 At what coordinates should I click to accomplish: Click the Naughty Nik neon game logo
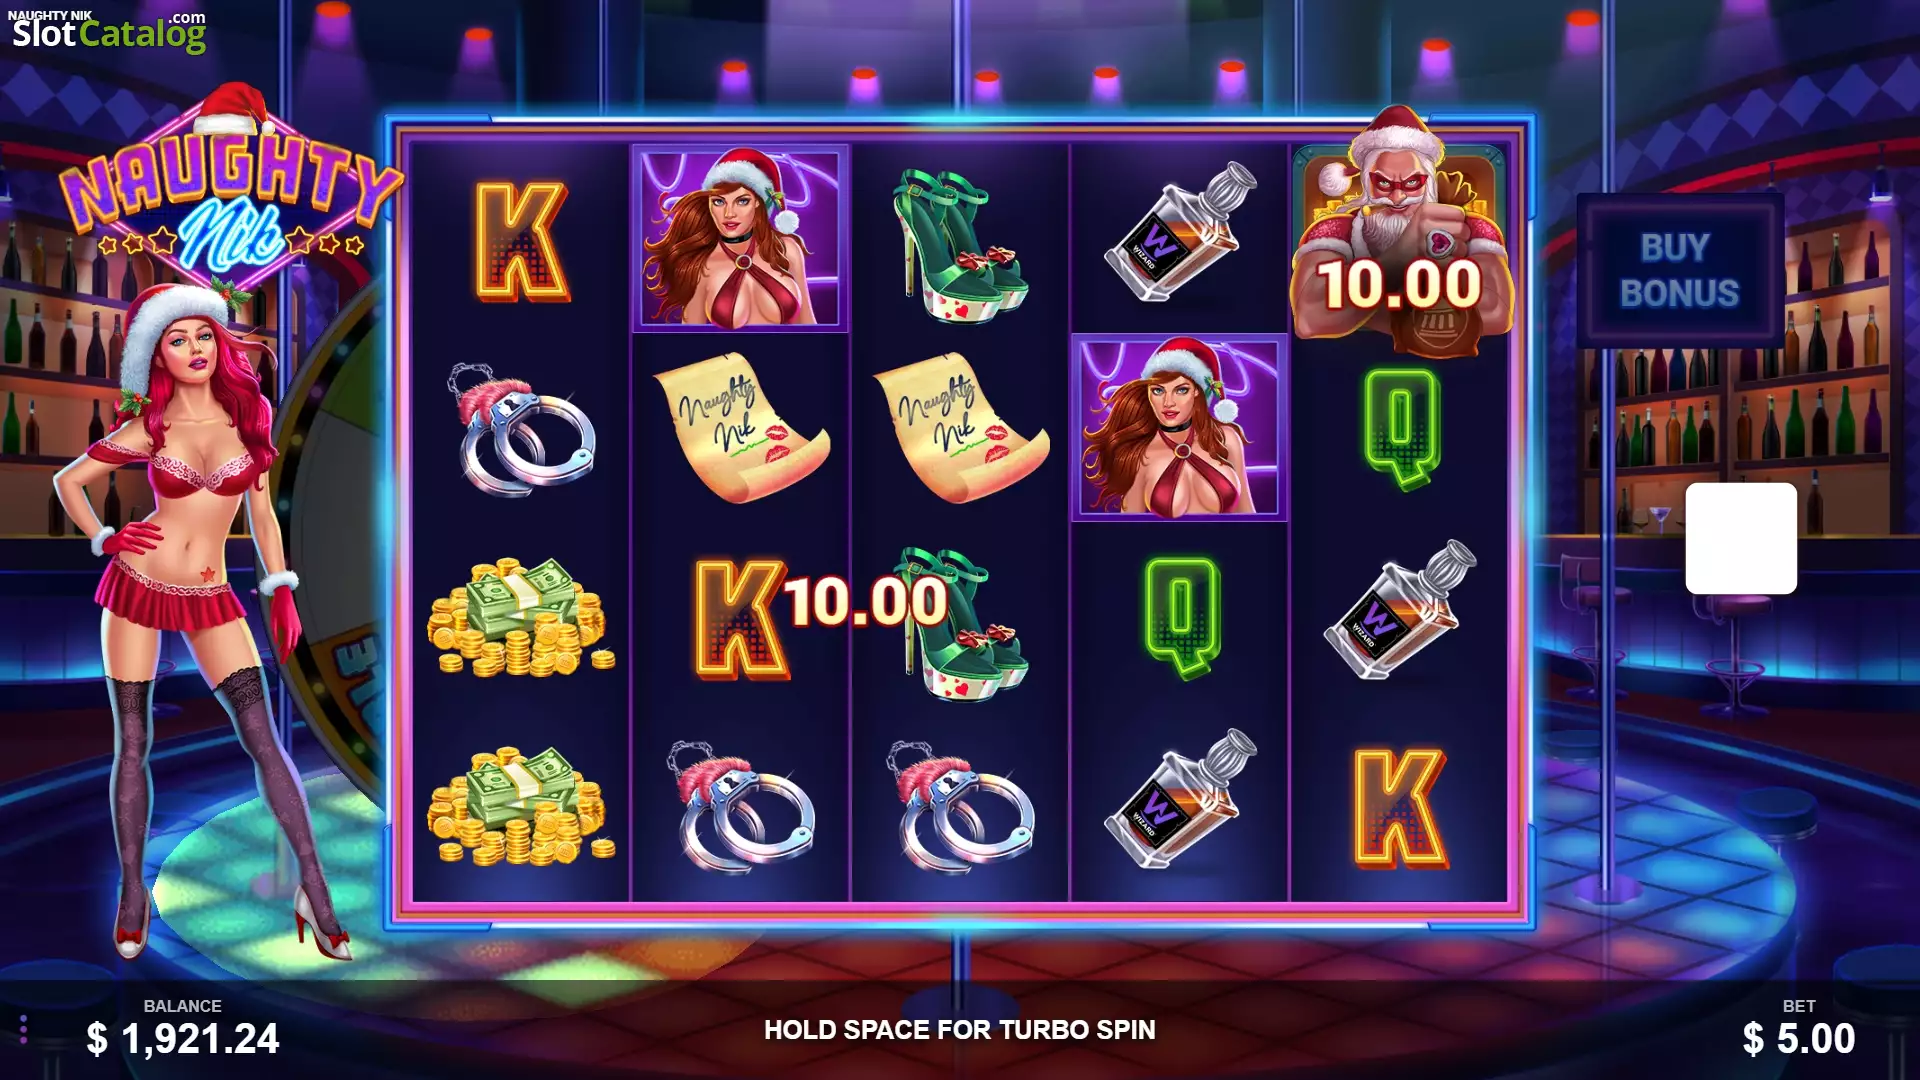pos(229,190)
